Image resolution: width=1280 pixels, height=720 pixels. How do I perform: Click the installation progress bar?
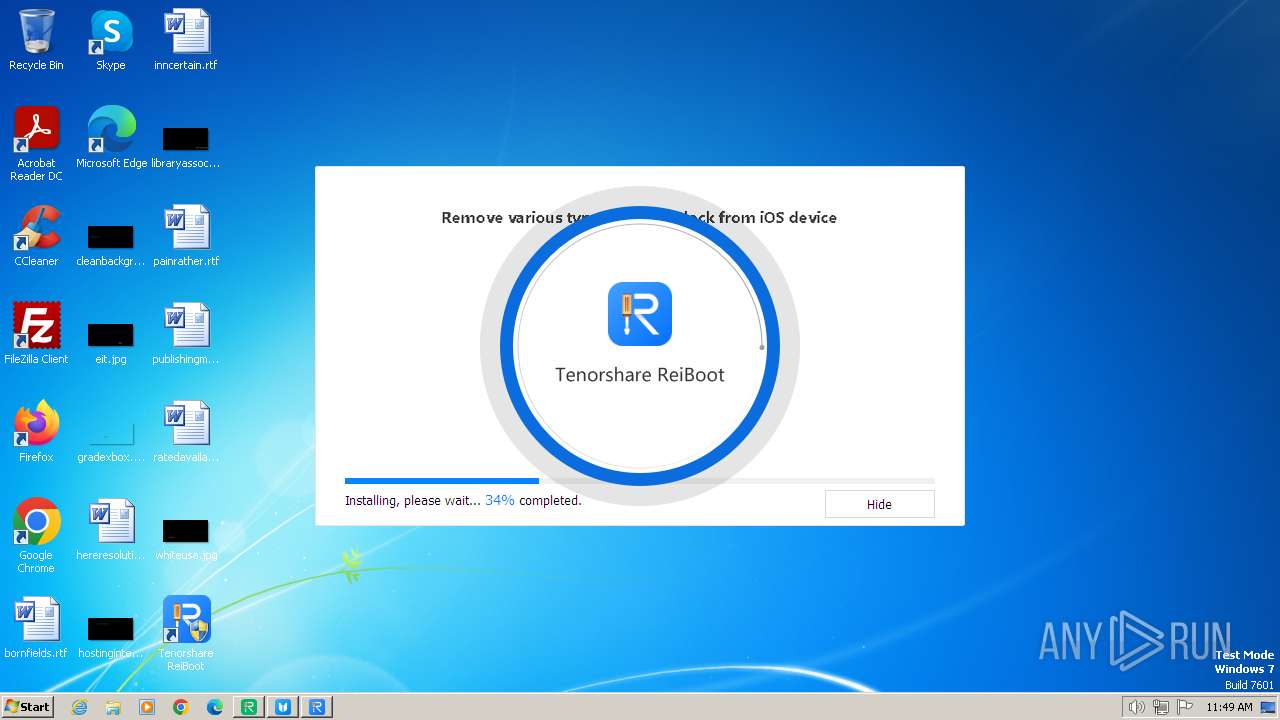(x=639, y=481)
